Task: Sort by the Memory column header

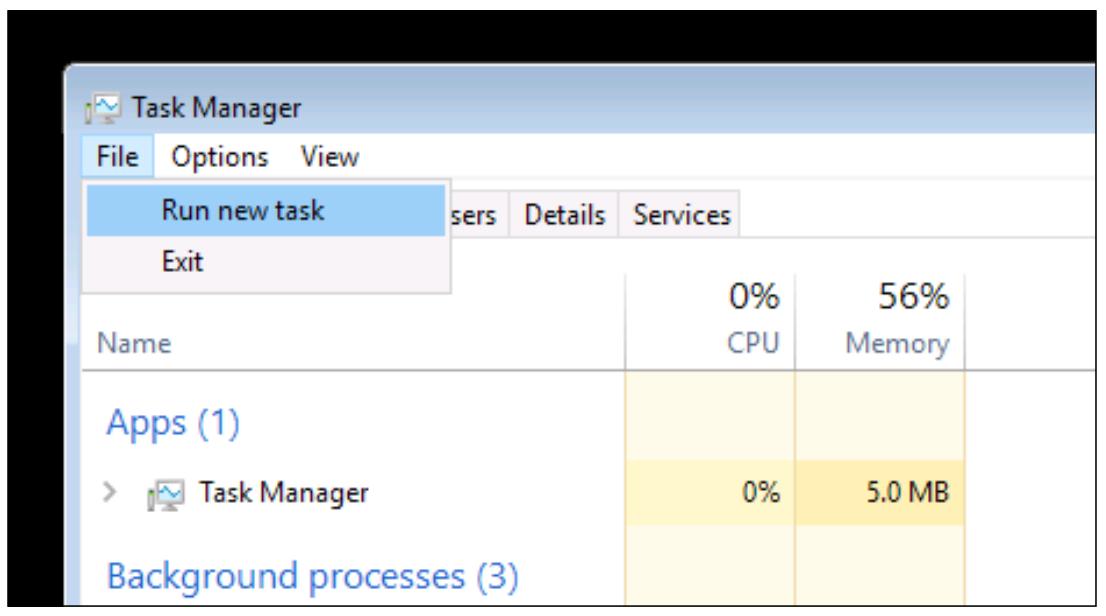Action: (x=897, y=344)
